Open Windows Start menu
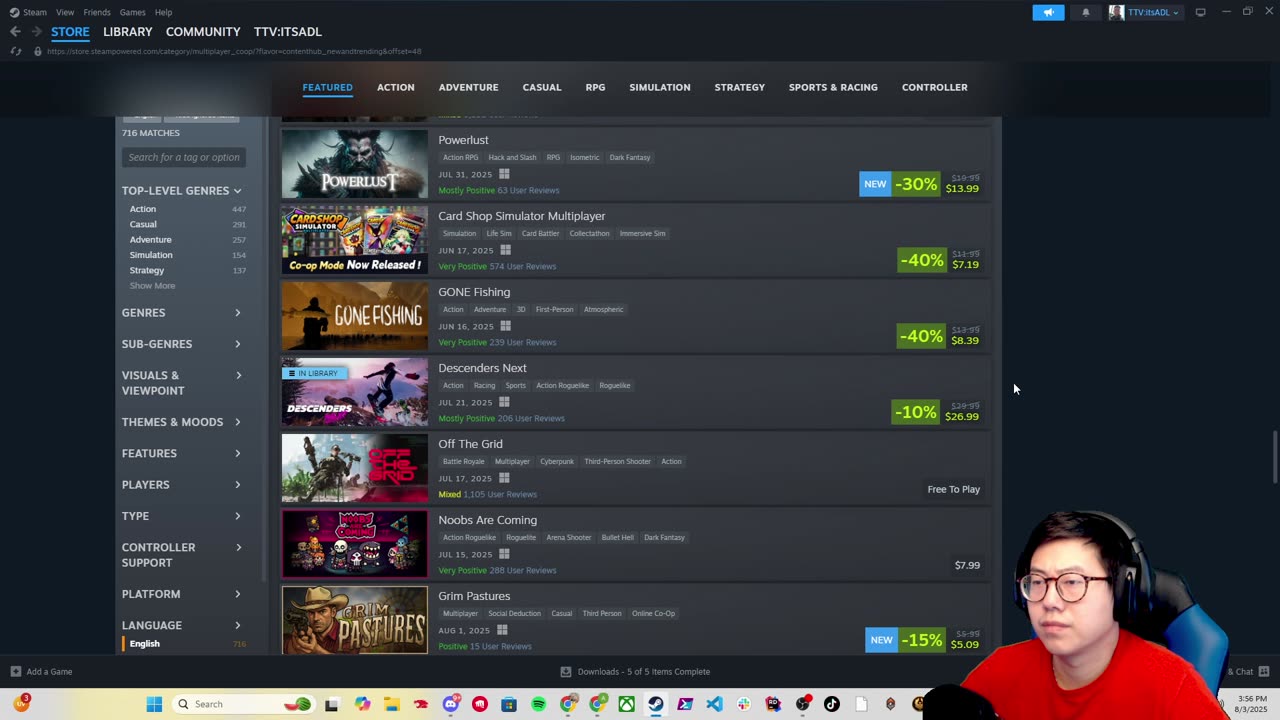Viewport: 1280px width, 720px height. click(154, 704)
